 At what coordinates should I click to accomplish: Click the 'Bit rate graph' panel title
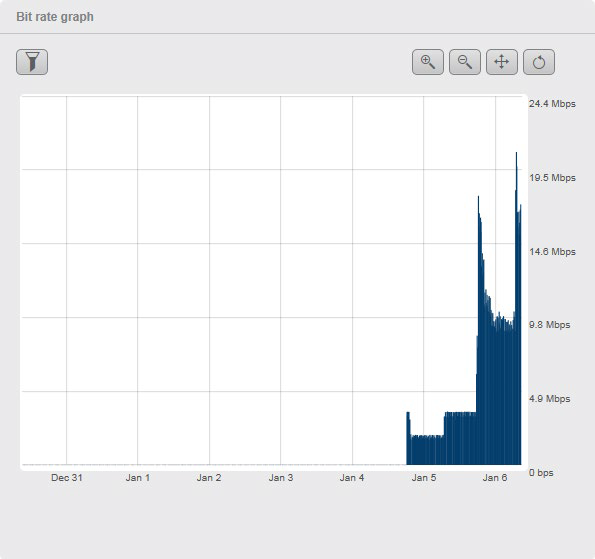click(x=55, y=17)
